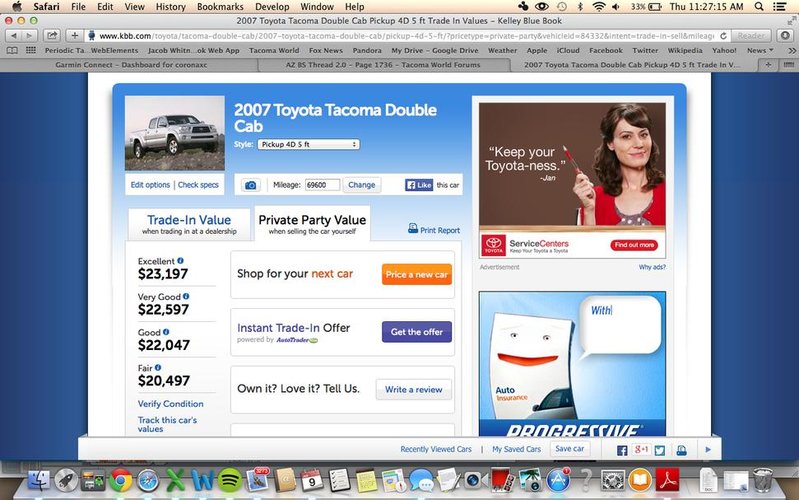This screenshot has height=500, width=799.
Task: Click the Why ads? link
Action: [x=652, y=267]
